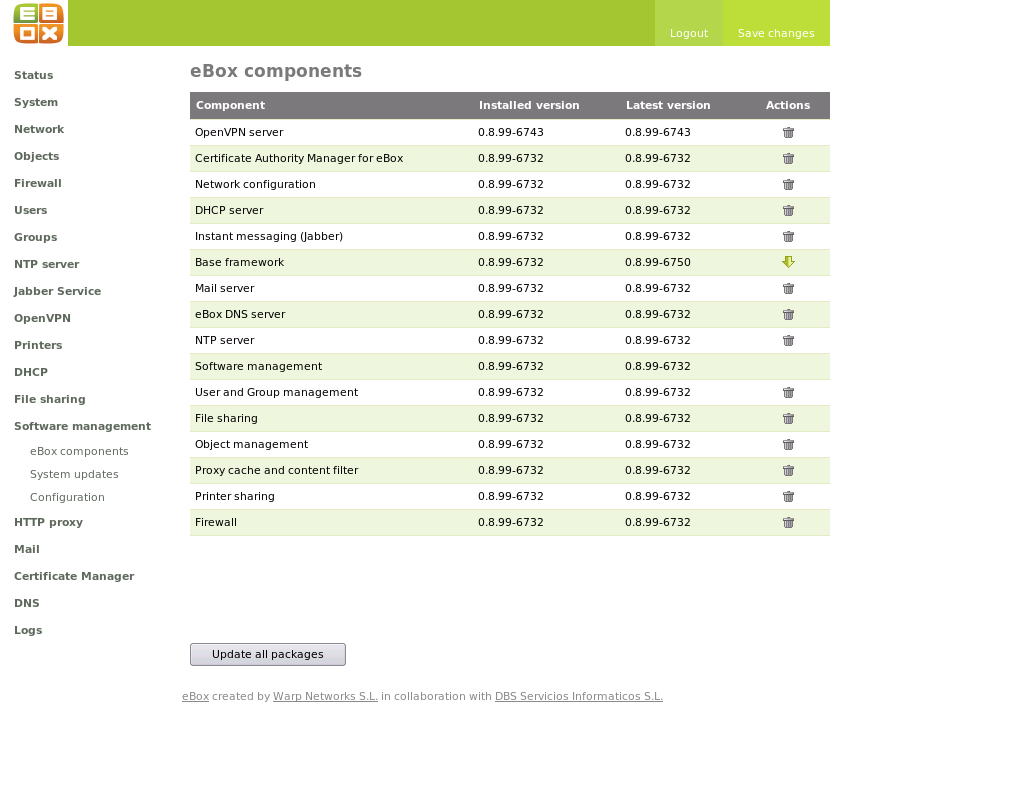Click the eBox components page heading

(276, 71)
